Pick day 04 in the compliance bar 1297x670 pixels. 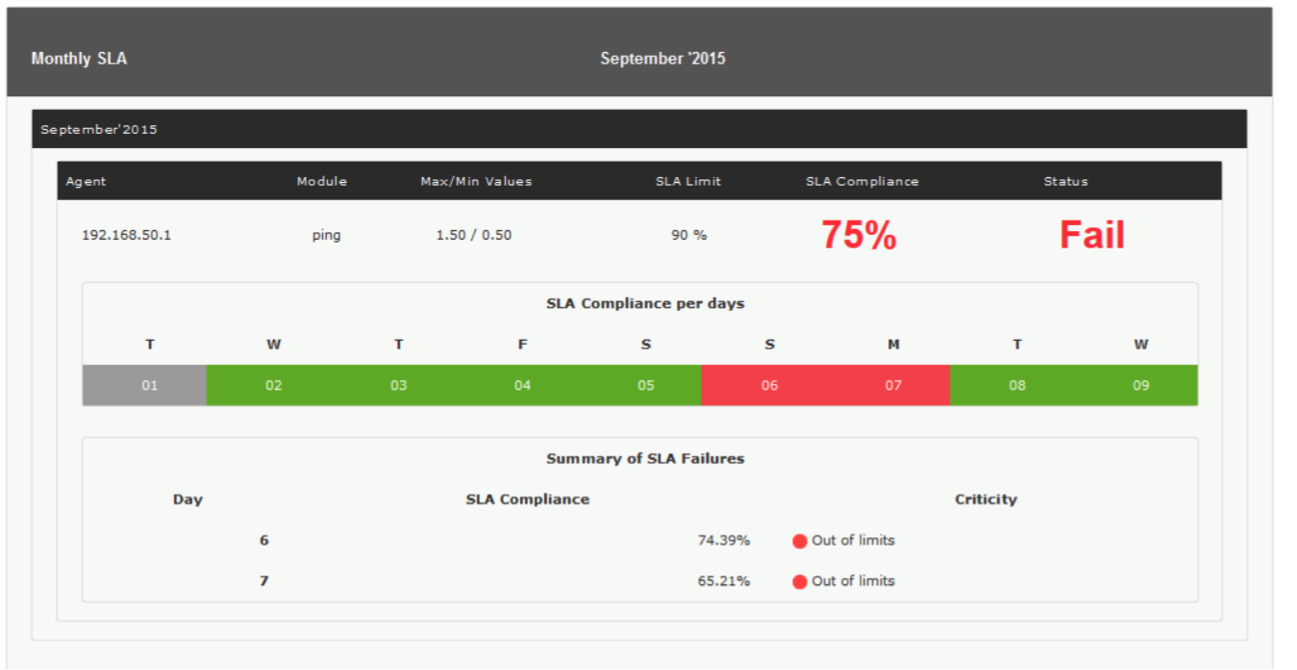(517, 385)
